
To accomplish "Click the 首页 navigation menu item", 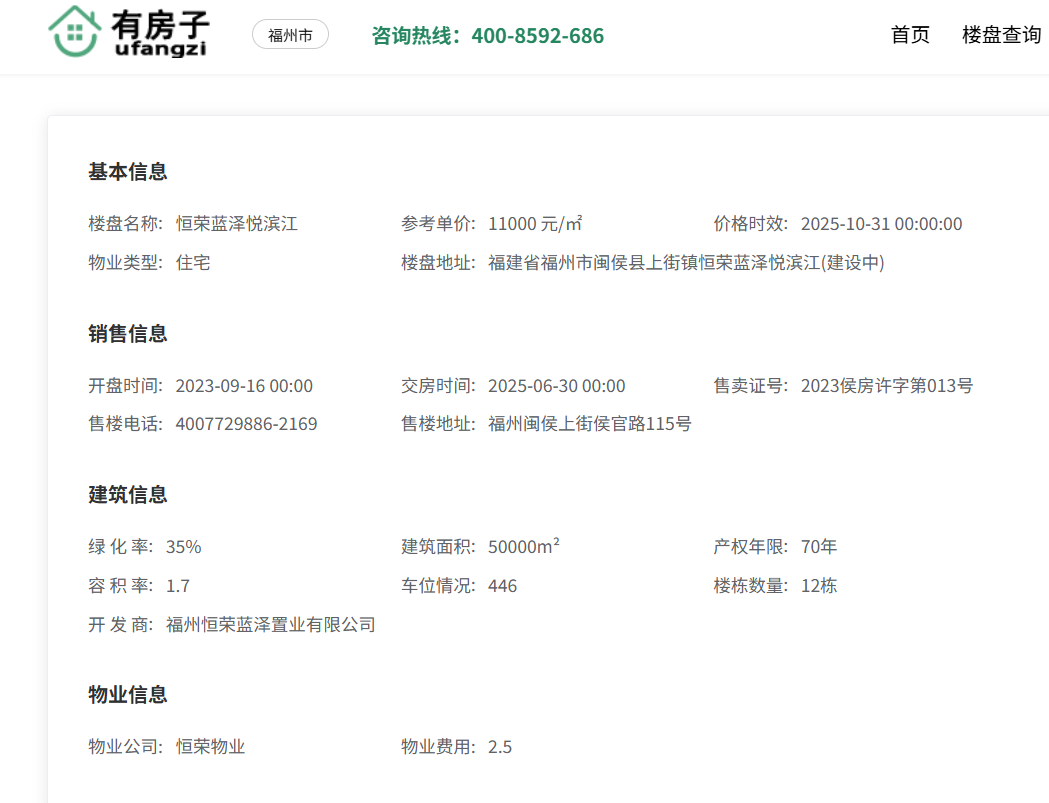I will 910,35.
